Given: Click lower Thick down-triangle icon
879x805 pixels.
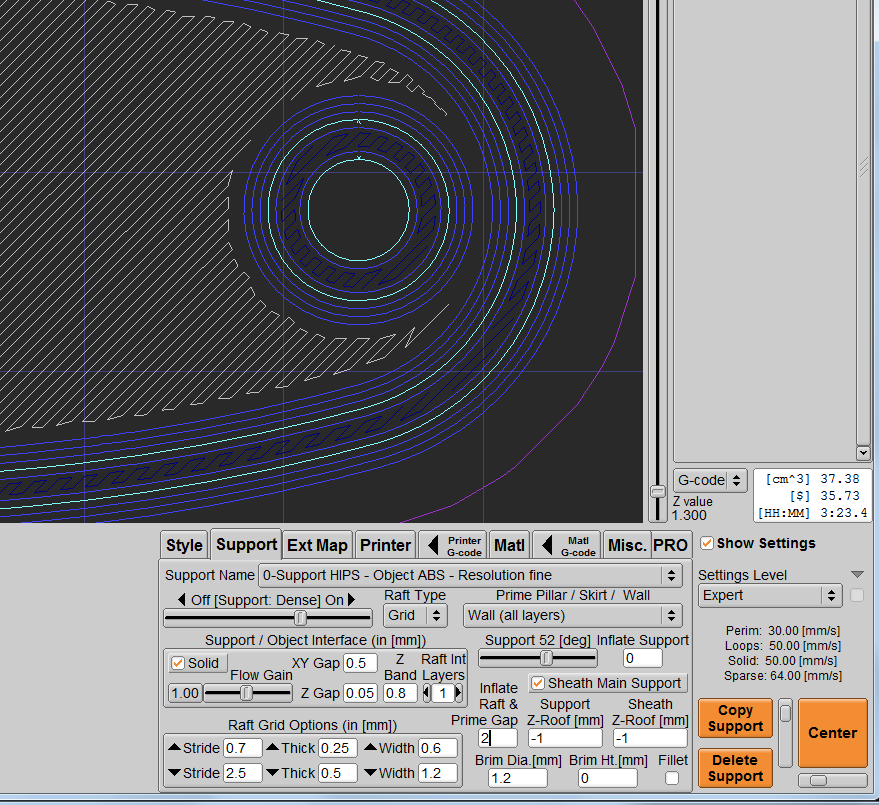Looking at the screenshot, I should 272,773.
